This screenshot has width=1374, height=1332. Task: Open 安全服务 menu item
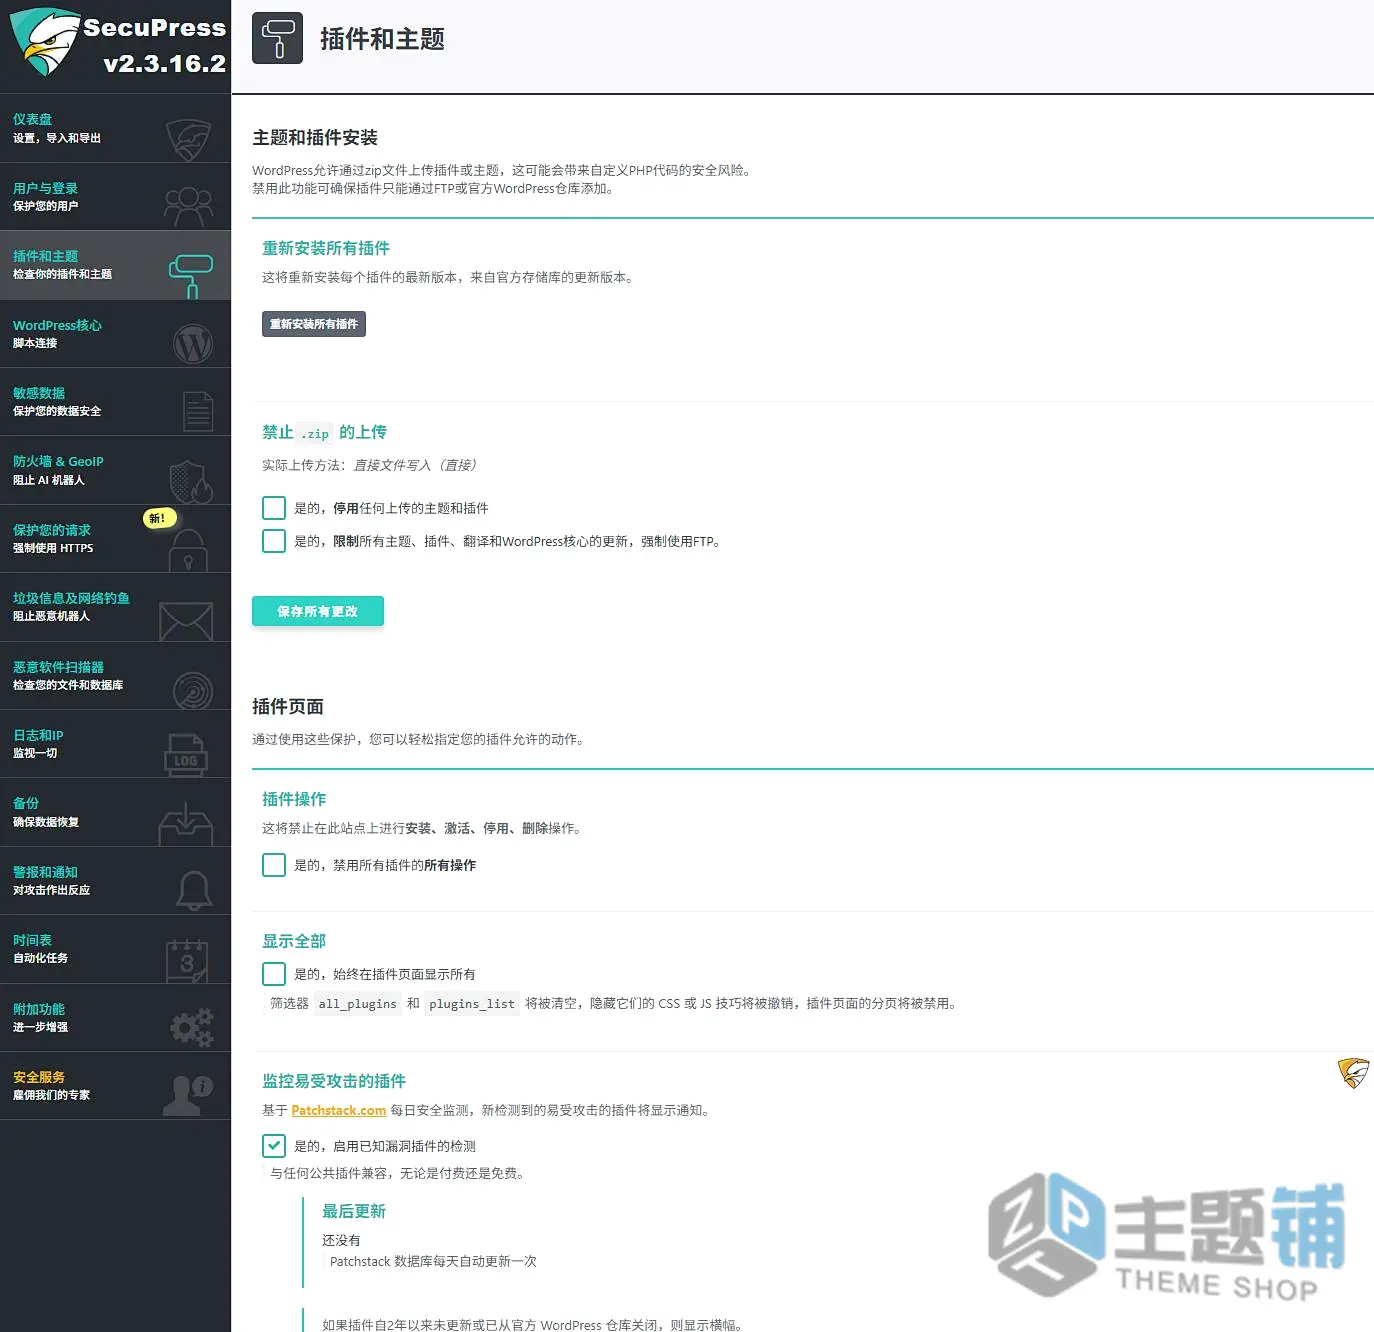(x=115, y=1086)
